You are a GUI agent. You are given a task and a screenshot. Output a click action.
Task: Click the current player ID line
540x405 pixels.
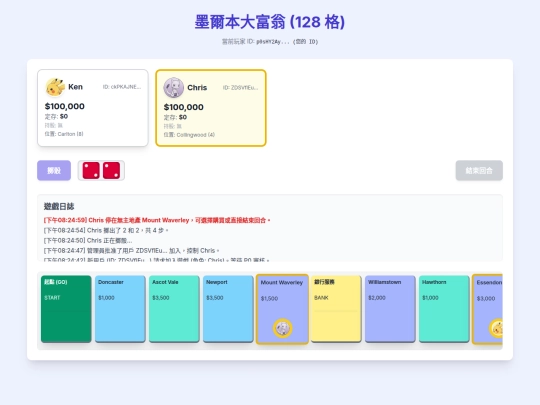270,42
